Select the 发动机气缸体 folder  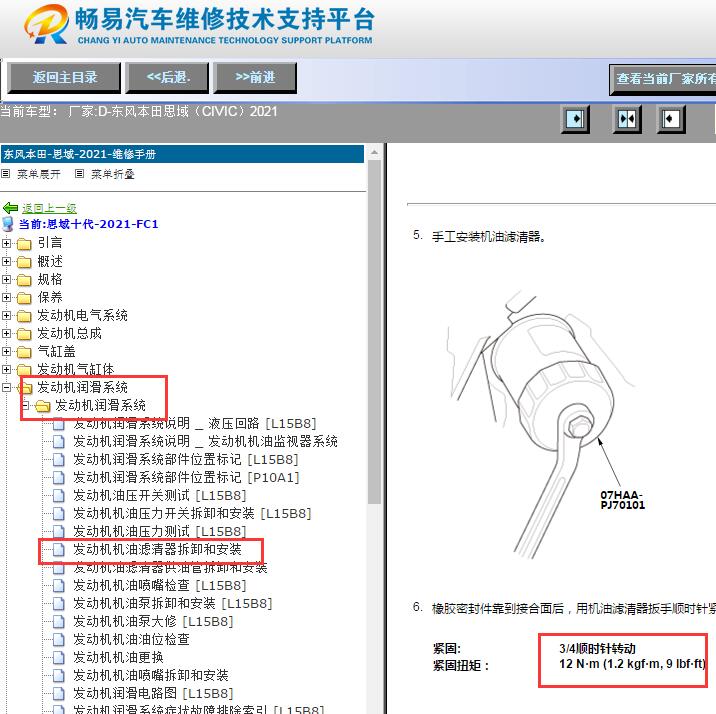(75, 369)
